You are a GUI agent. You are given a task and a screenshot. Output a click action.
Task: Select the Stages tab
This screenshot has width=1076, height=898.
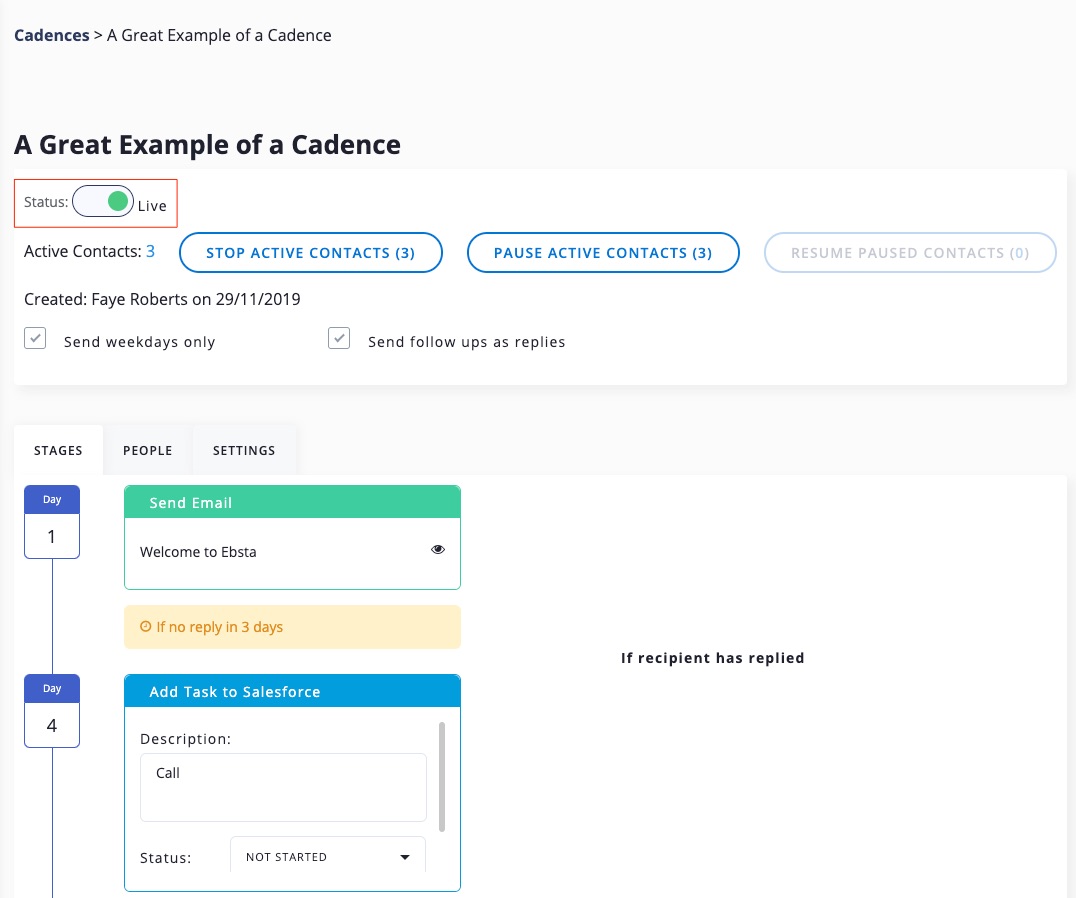pyautogui.click(x=58, y=450)
